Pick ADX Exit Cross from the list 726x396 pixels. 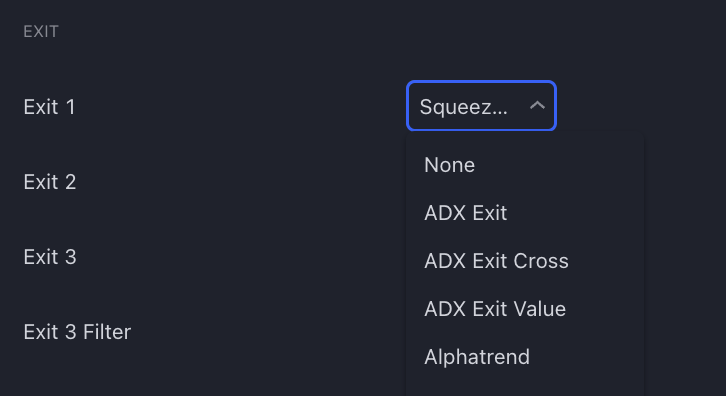coord(525,261)
